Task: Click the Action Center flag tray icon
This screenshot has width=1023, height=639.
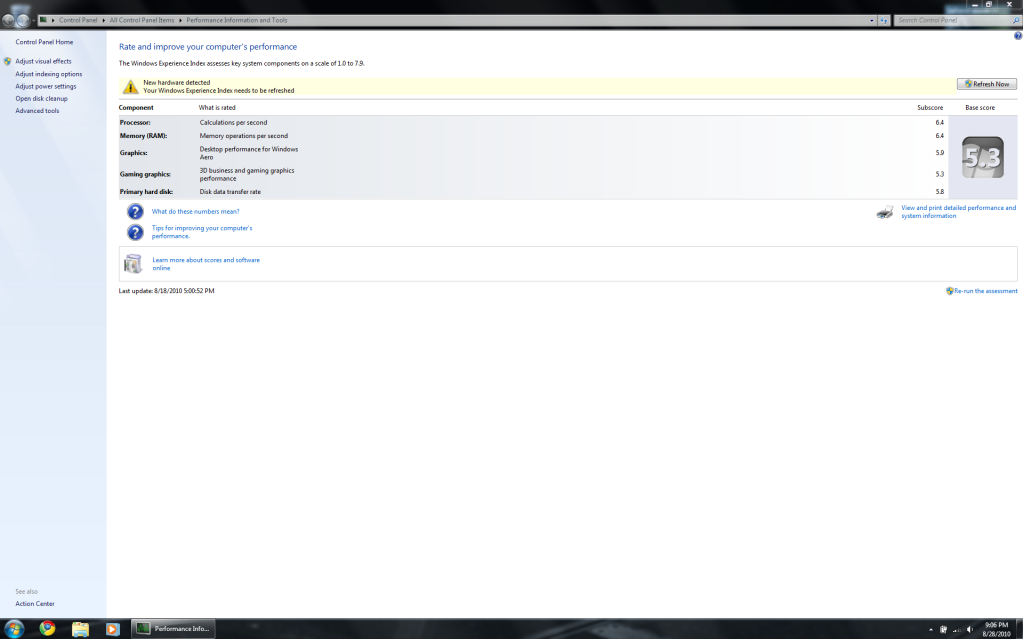Action: (943, 630)
